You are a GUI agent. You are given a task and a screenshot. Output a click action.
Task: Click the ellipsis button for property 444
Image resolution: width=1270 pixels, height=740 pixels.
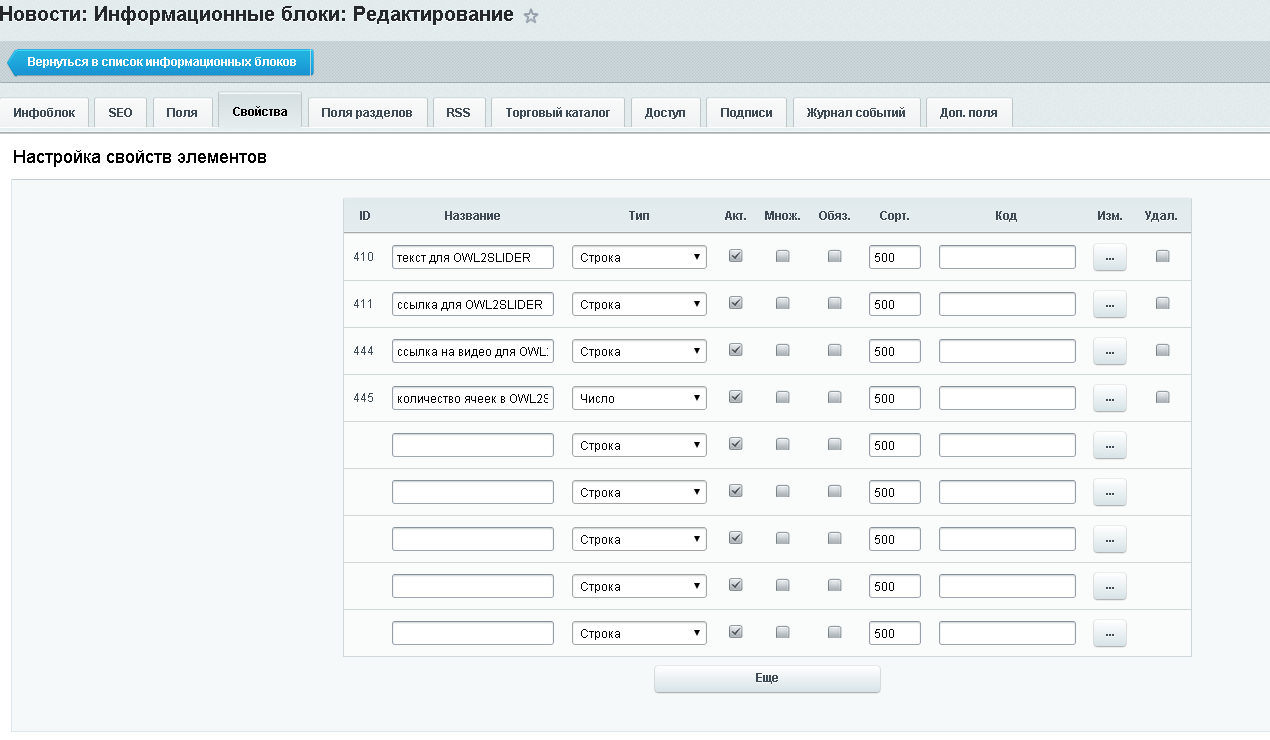(x=1109, y=351)
